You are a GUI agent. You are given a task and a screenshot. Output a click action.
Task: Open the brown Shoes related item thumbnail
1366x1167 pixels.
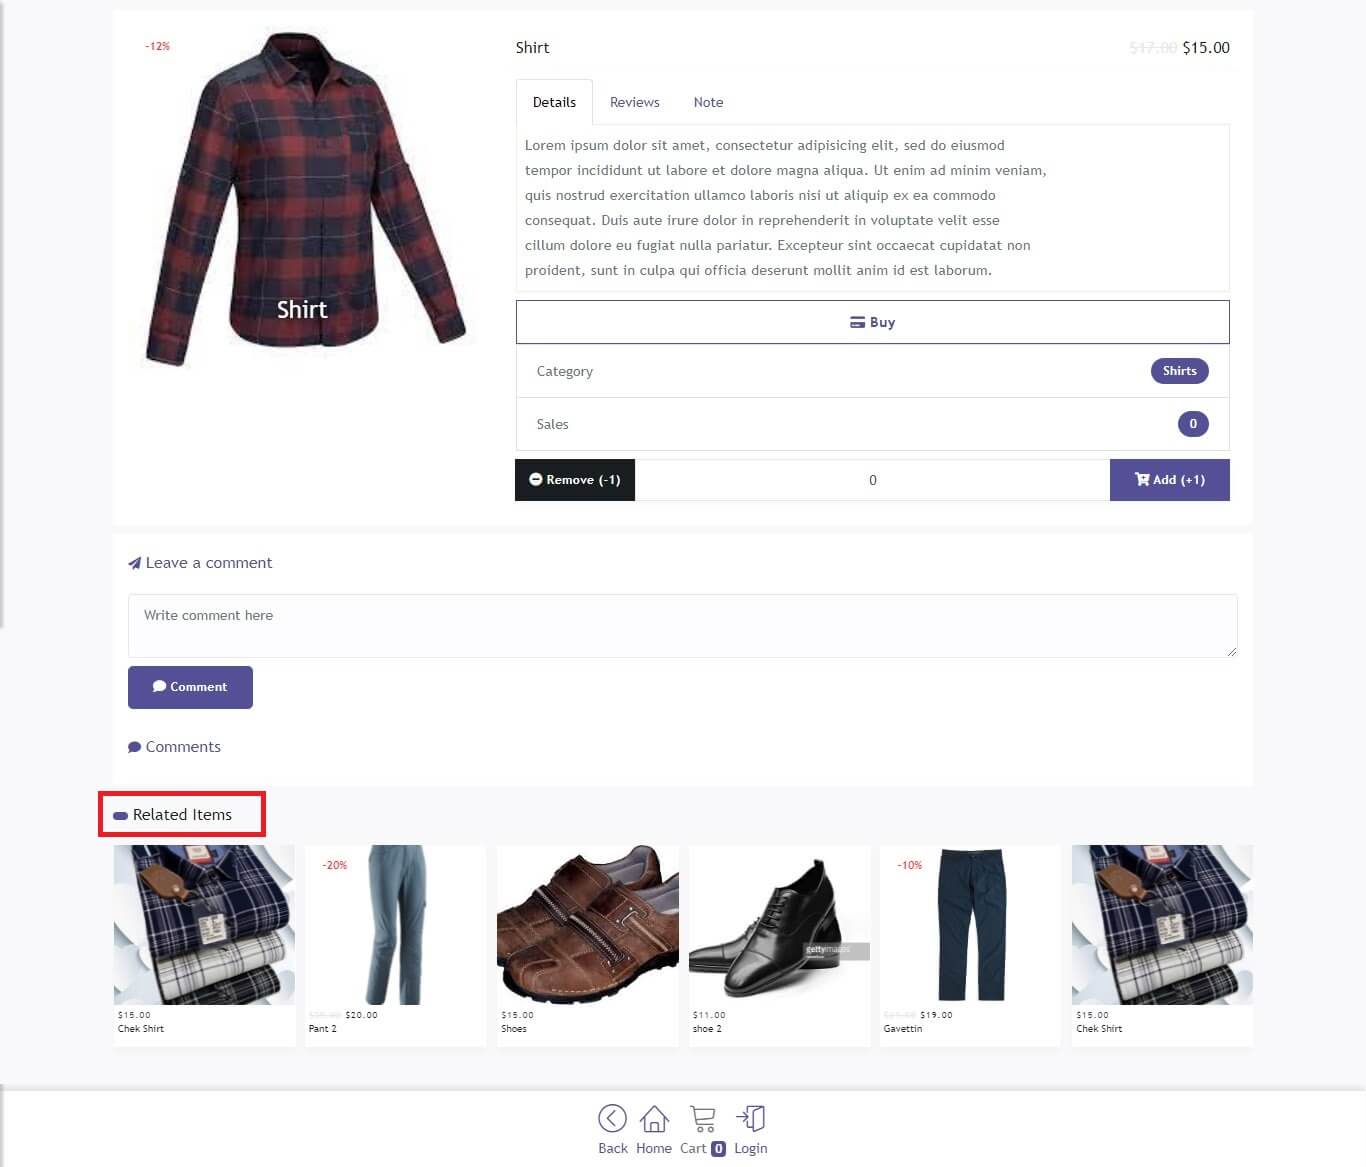(x=588, y=925)
